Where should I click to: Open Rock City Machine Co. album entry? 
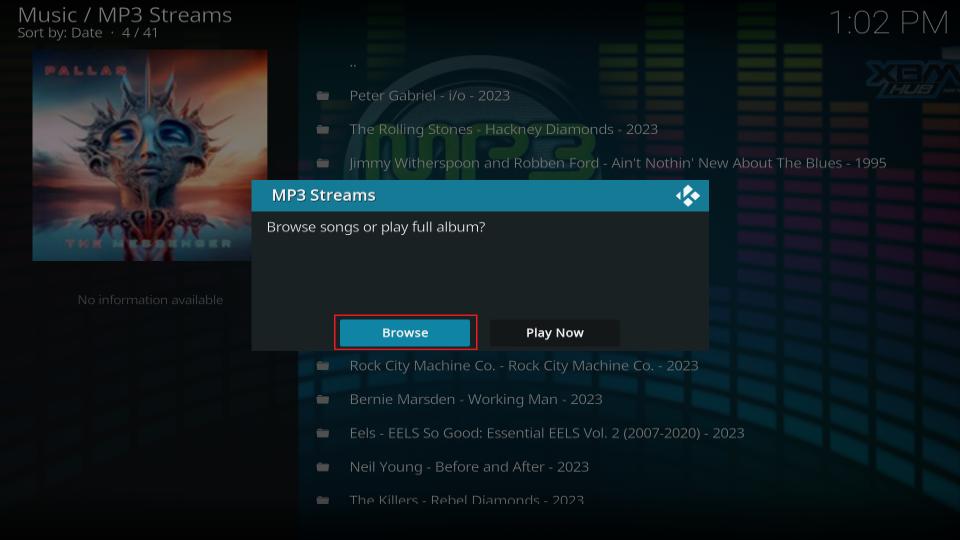(x=523, y=366)
